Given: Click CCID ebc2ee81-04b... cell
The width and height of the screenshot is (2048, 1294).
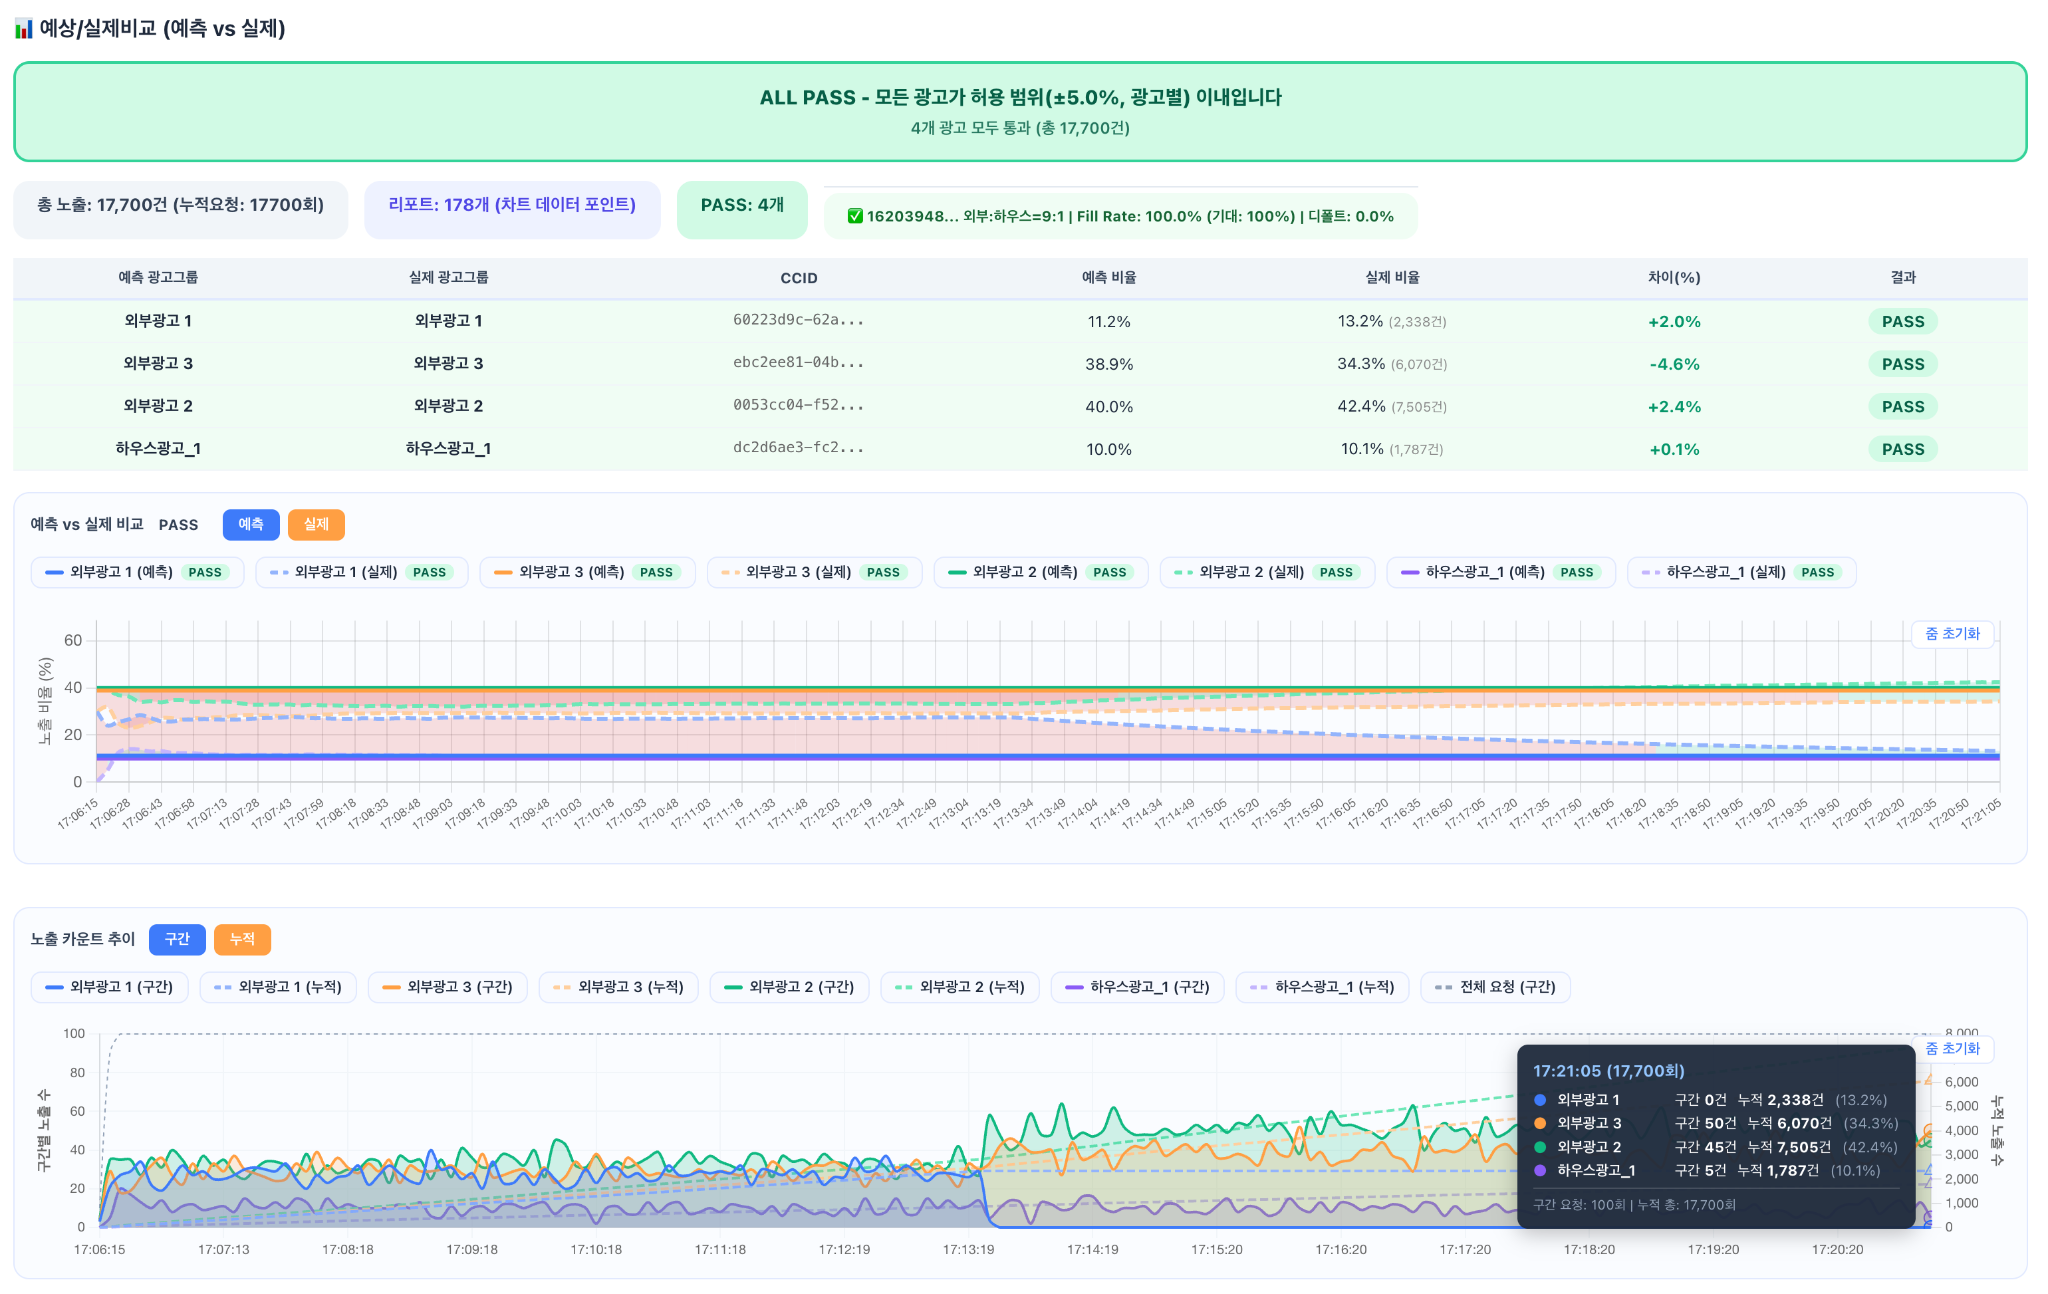Looking at the screenshot, I should click(x=799, y=363).
